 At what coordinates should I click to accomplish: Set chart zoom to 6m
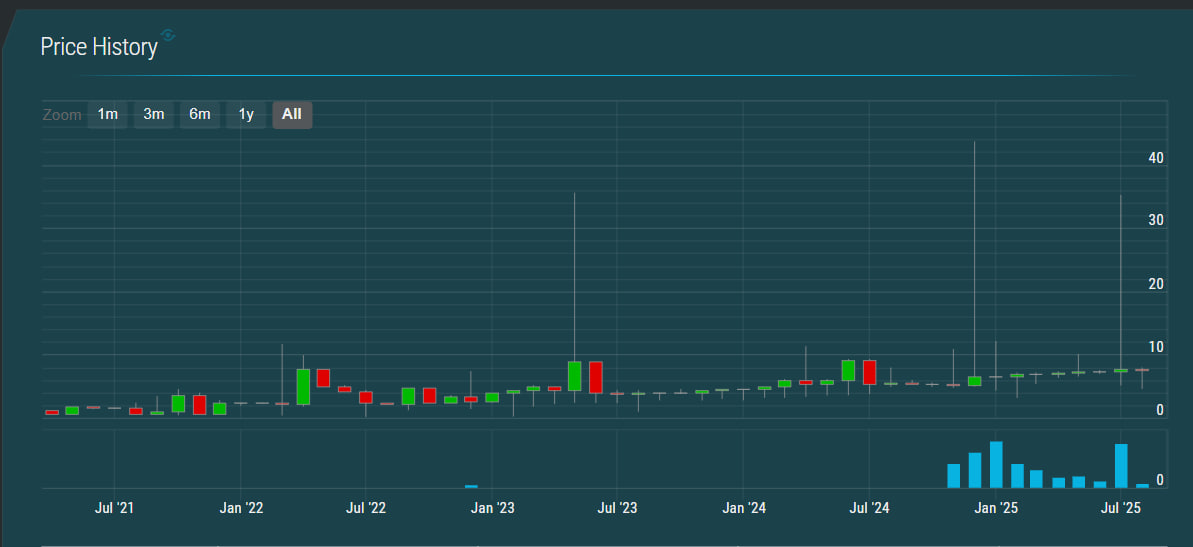pyautogui.click(x=199, y=115)
